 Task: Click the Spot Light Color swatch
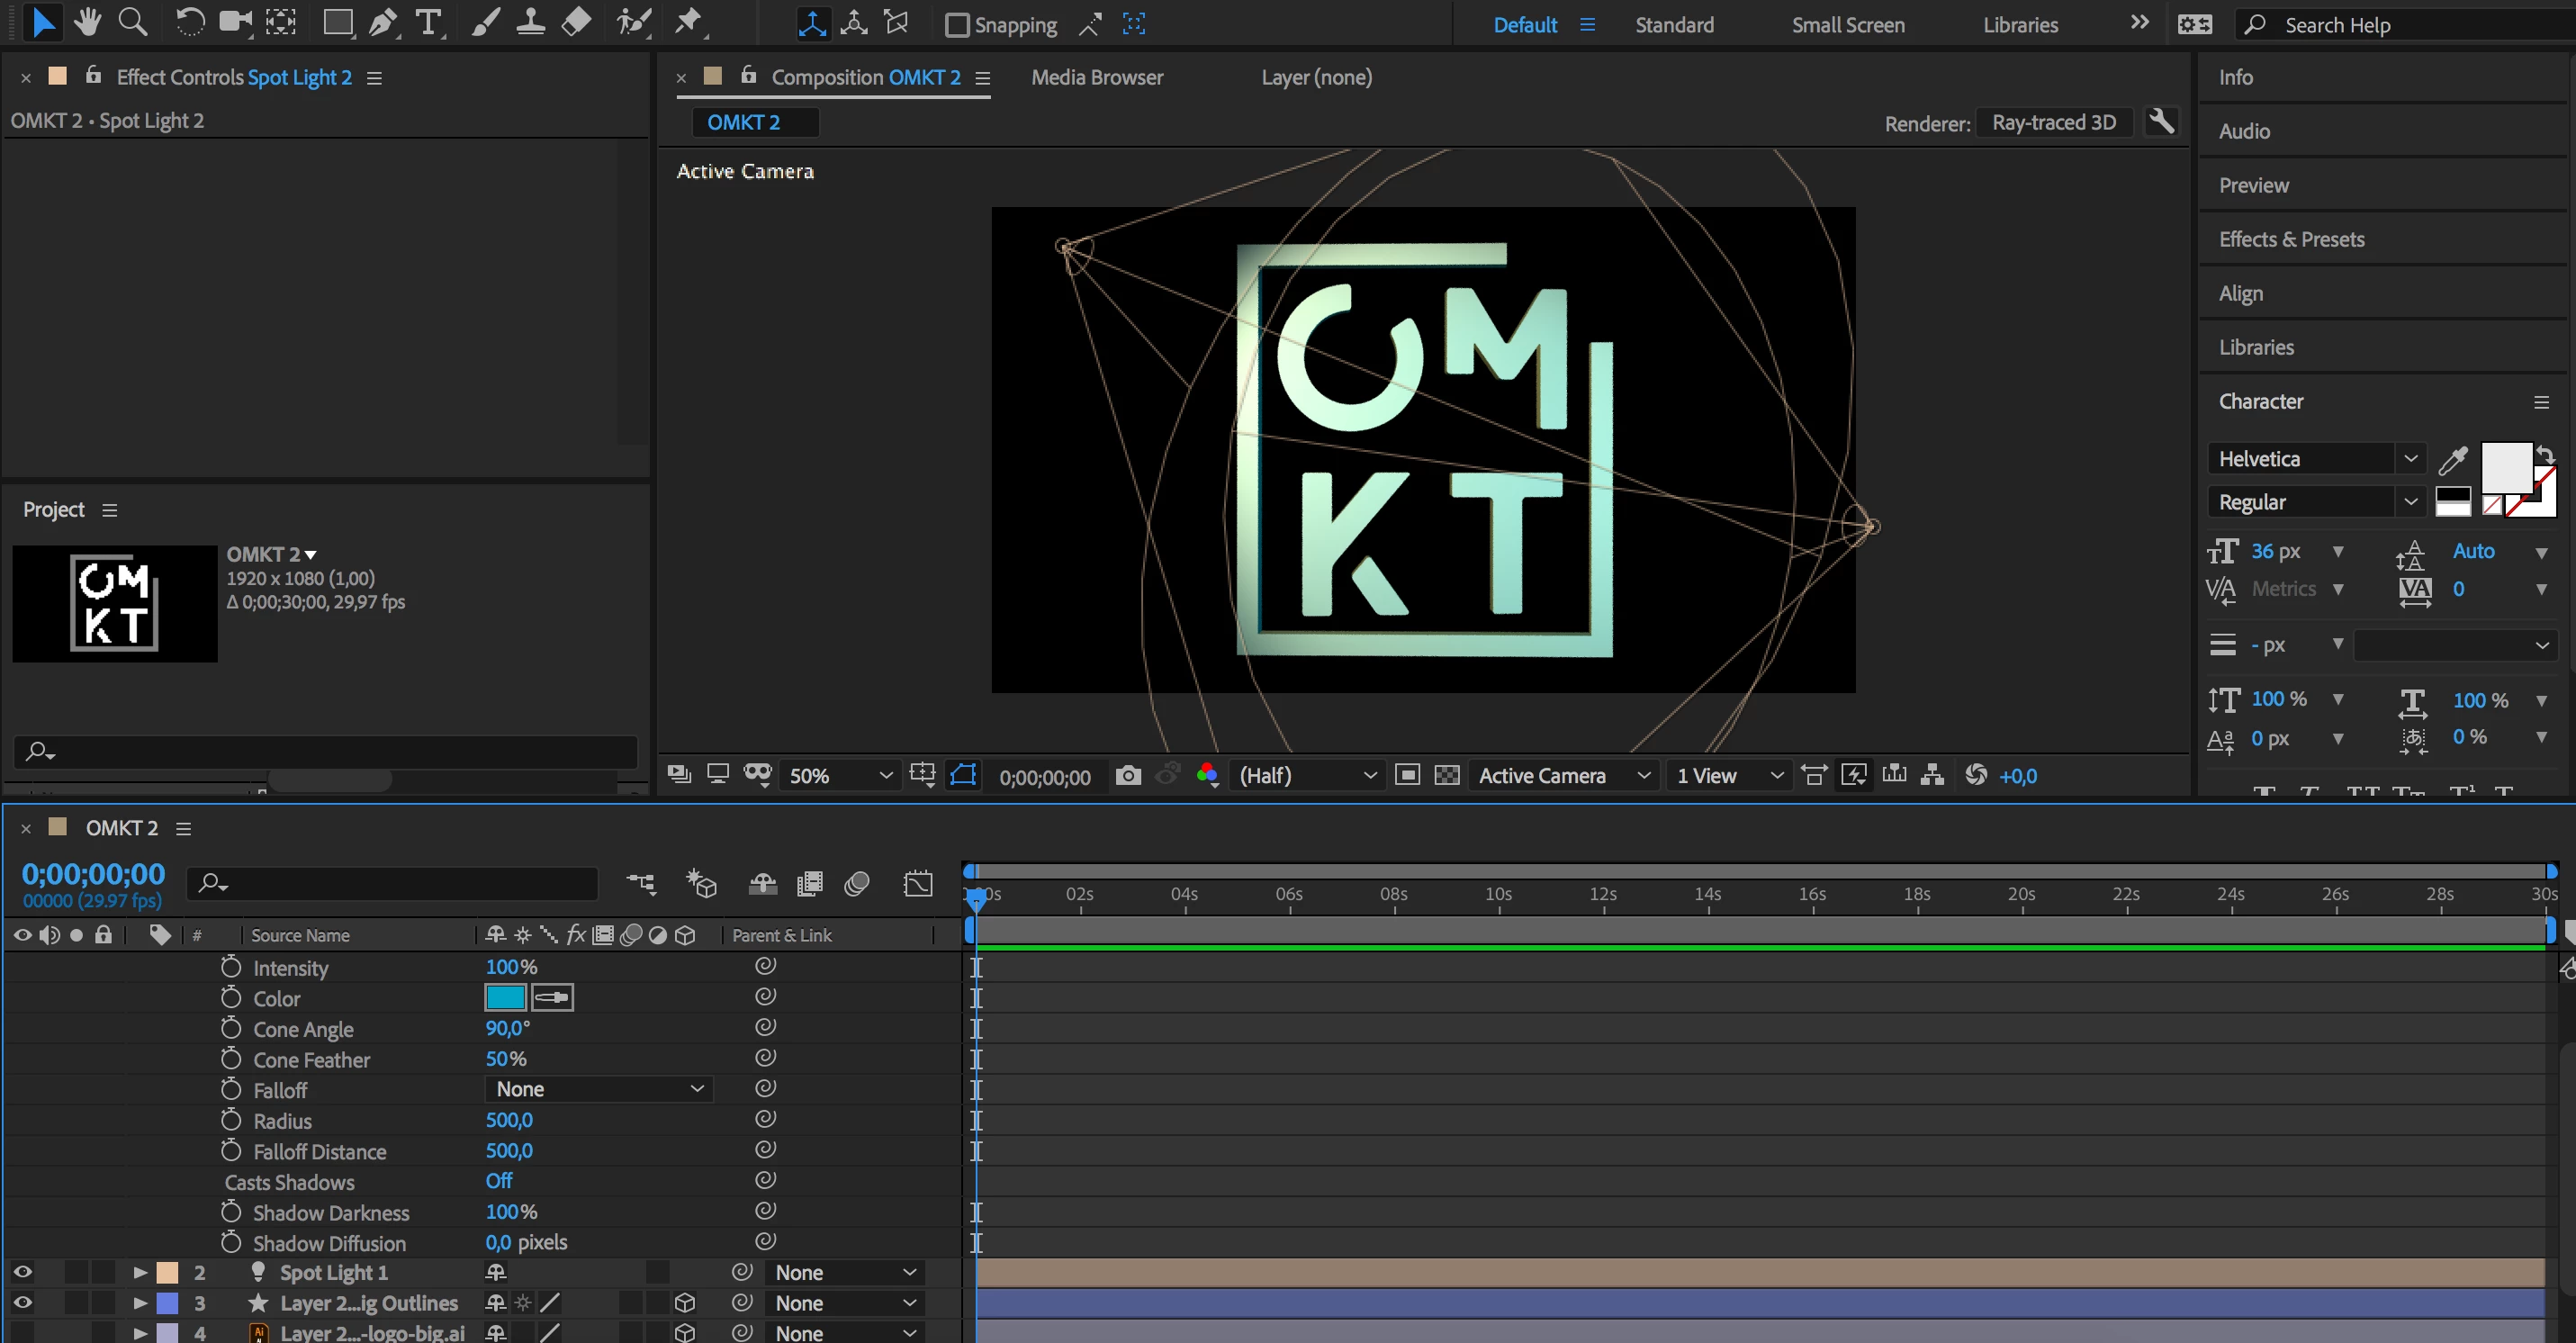pos(505,998)
